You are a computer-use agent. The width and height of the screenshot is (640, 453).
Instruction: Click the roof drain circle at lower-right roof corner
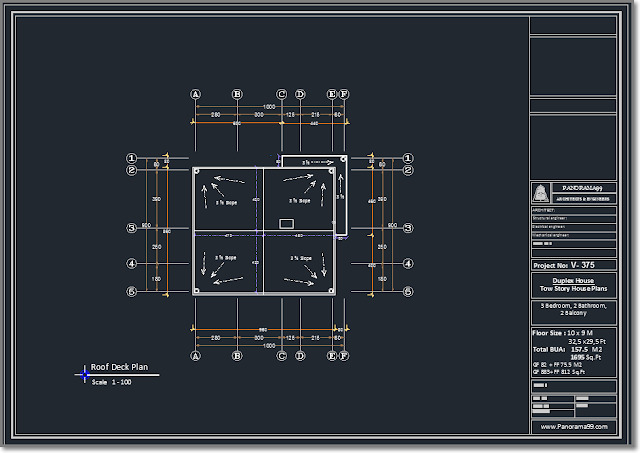coord(331,291)
